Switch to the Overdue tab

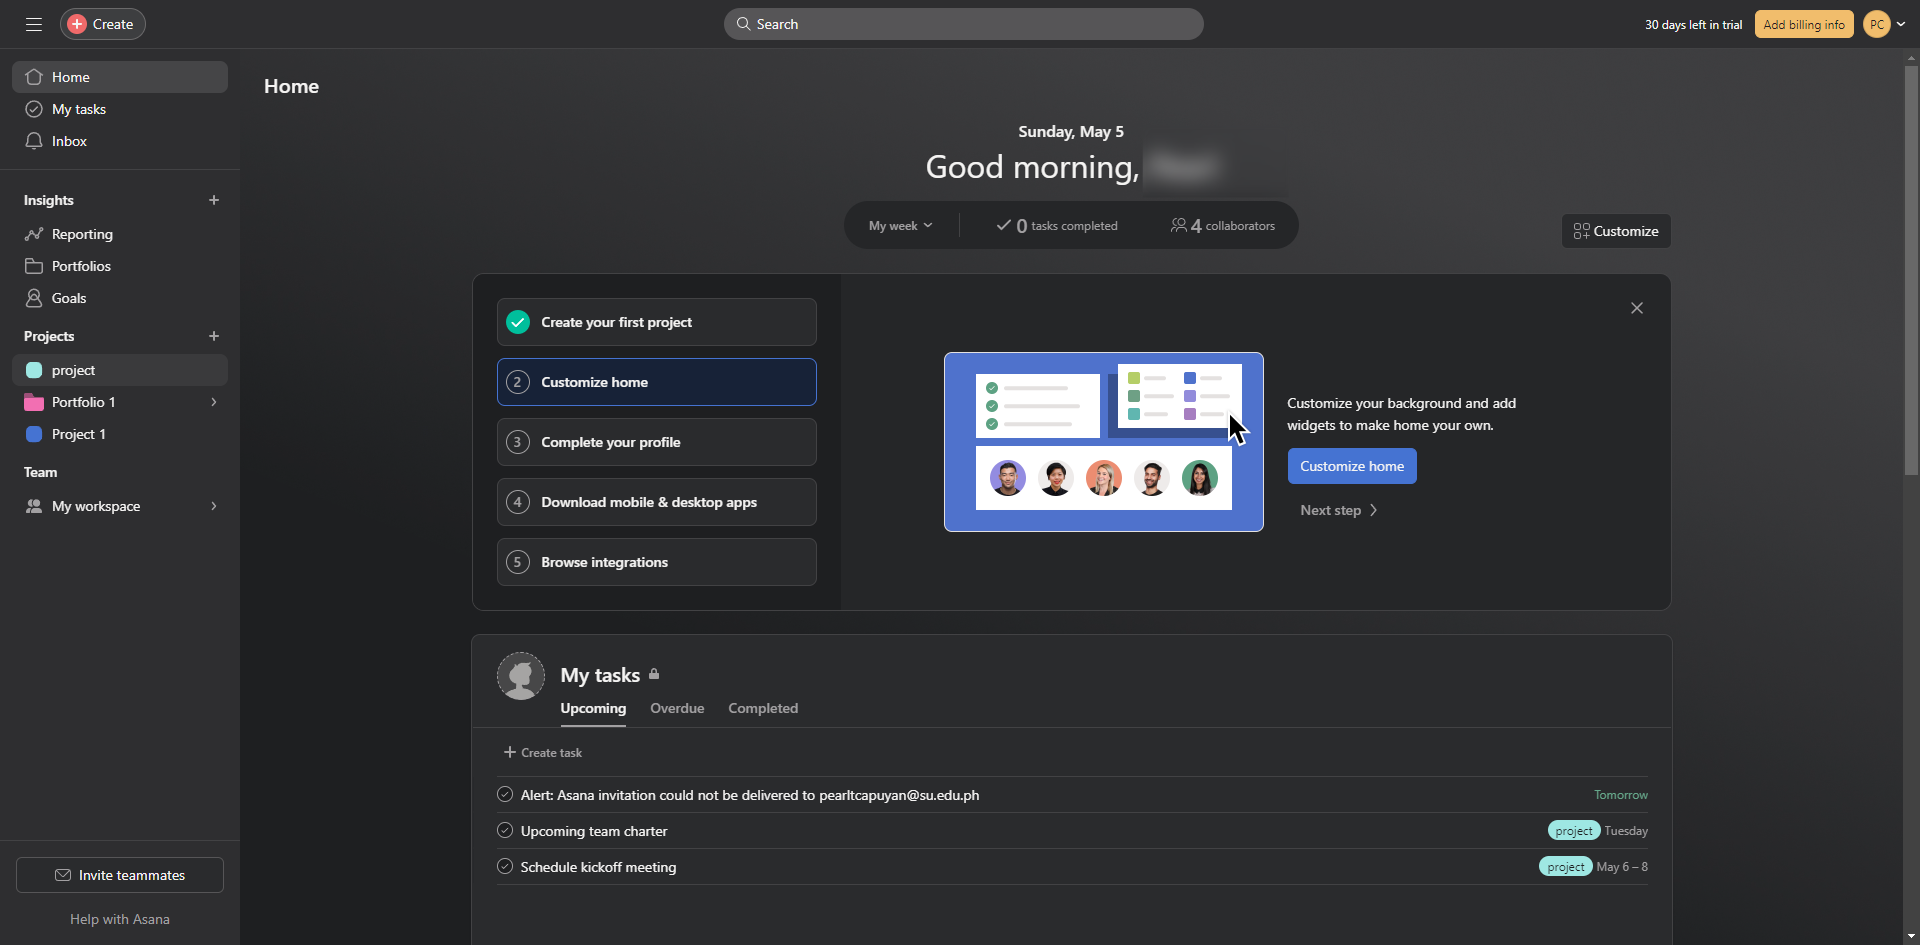coord(677,708)
